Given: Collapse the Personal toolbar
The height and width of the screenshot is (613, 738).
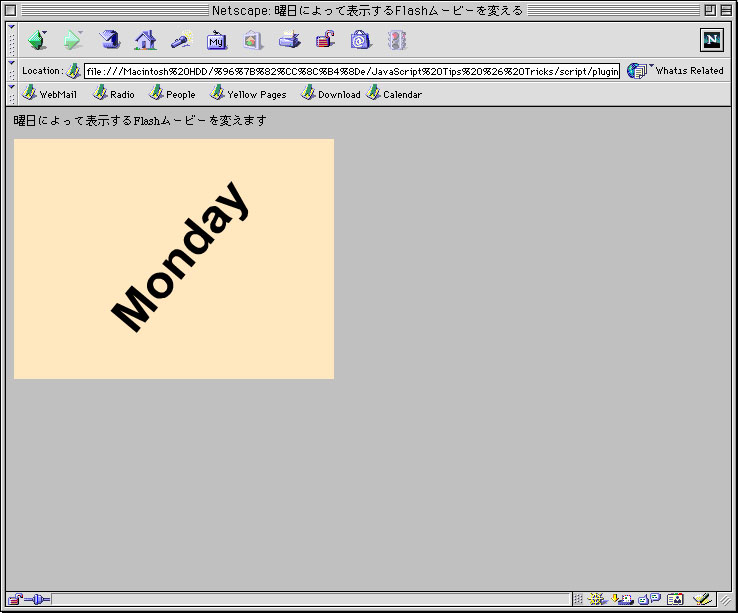Looking at the screenshot, I should pos(12,94).
